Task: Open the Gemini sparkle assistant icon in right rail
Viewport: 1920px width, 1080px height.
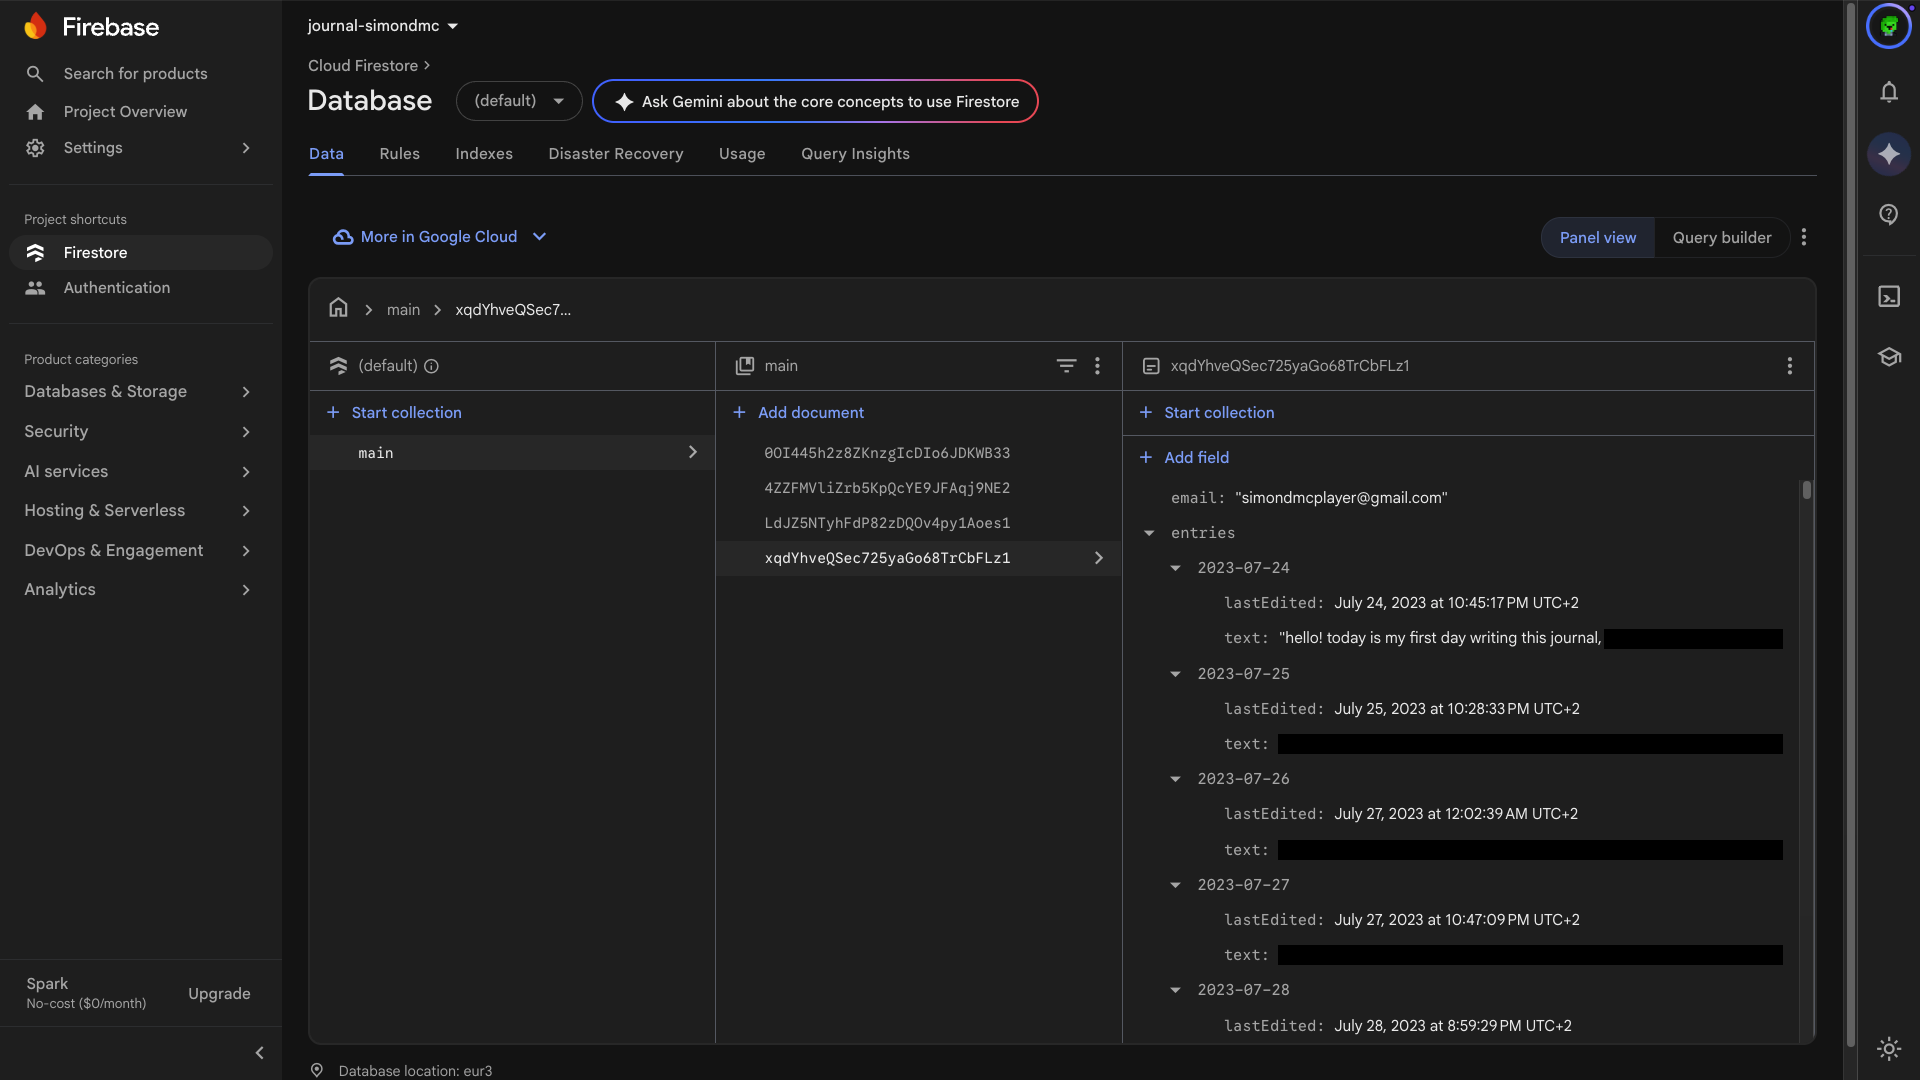Action: point(1888,154)
